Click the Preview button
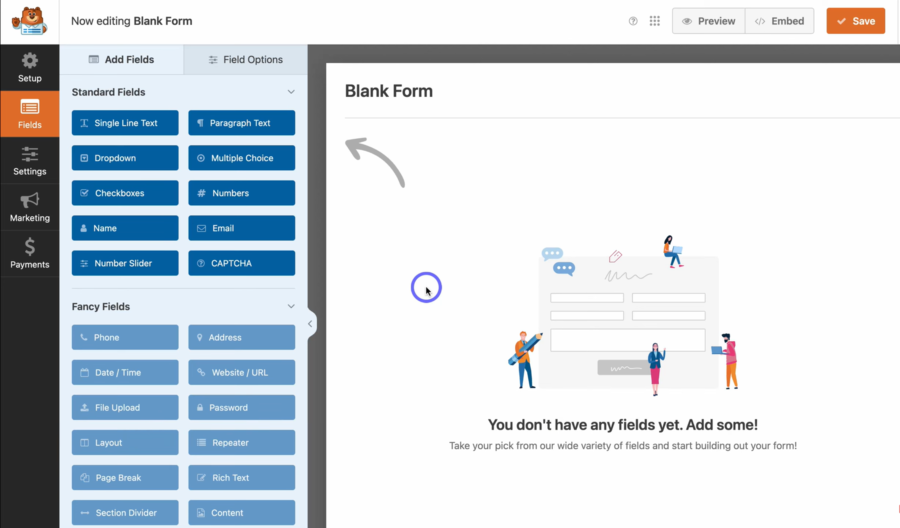This screenshot has height=528, width=900. 709,21
